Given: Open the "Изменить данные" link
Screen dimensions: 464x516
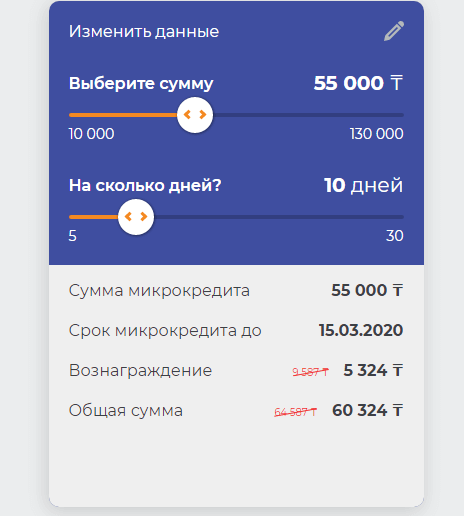Looking at the screenshot, I should (144, 32).
